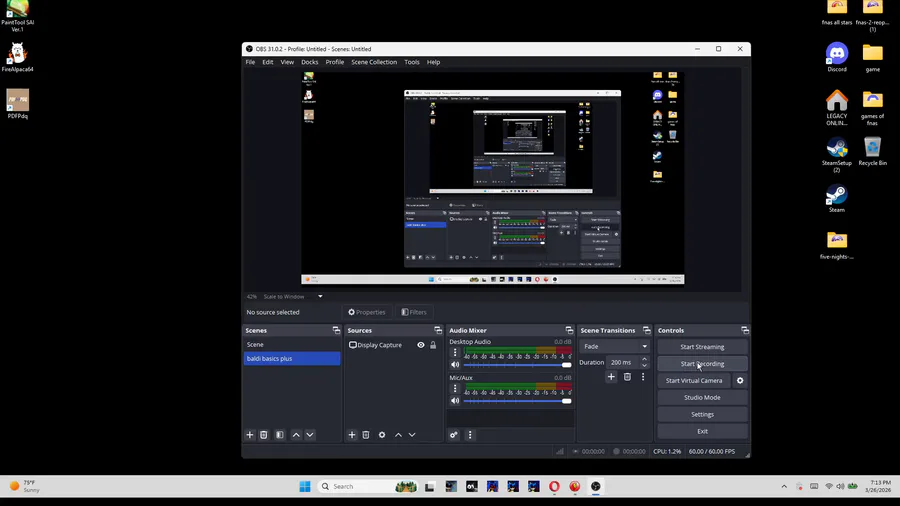Undock the Audio Mixer panel

click(569, 330)
